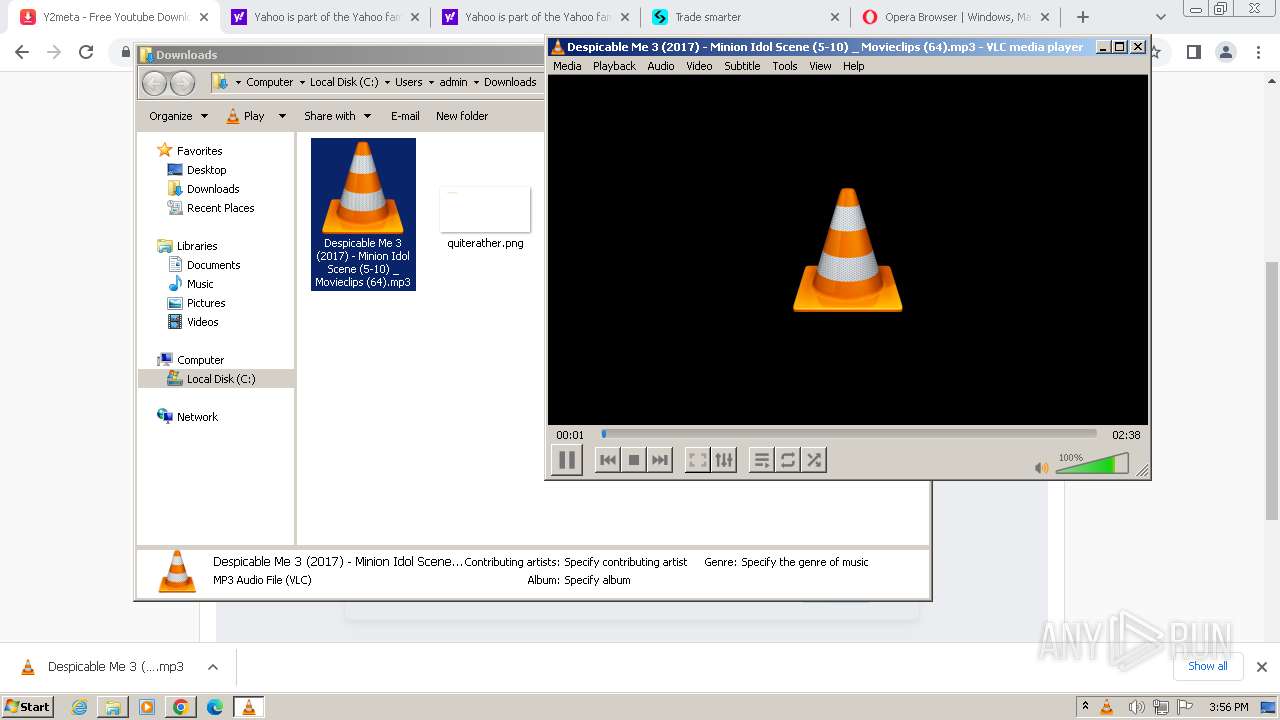Click Local Disk (C:) breadcrumb

[x=344, y=82]
